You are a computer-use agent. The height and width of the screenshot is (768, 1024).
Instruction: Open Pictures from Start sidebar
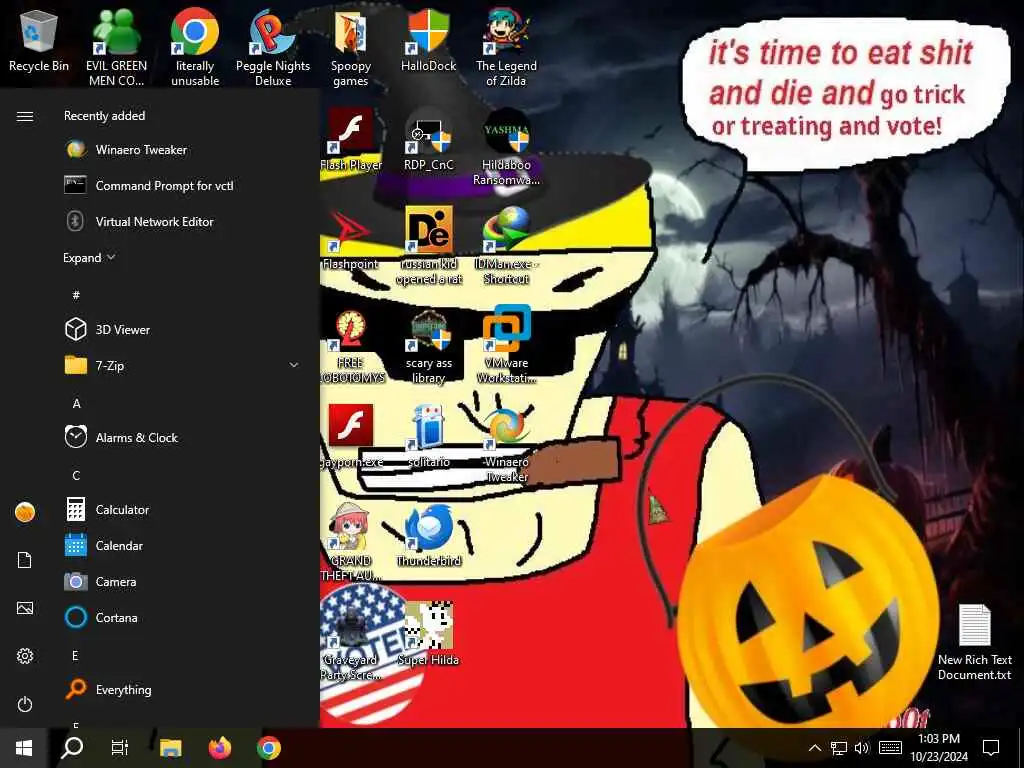tap(25, 608)
